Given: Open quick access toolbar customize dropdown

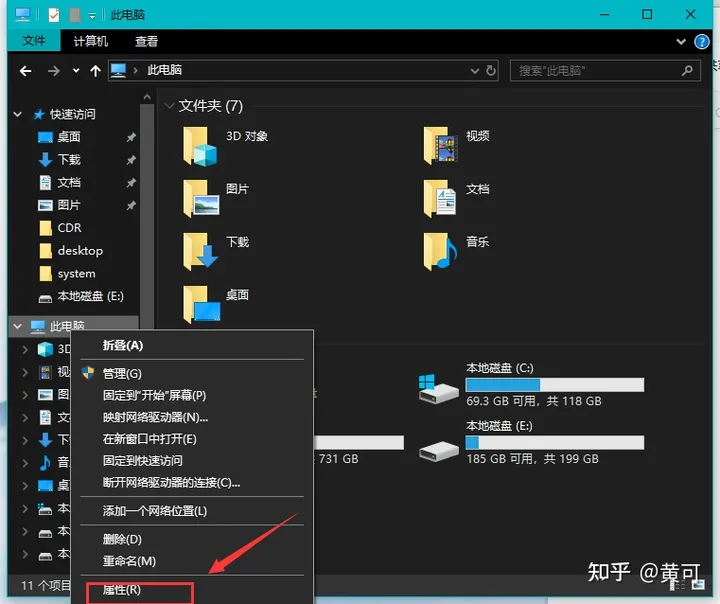Looking at the screenshot, I should [x=92, y=16].
